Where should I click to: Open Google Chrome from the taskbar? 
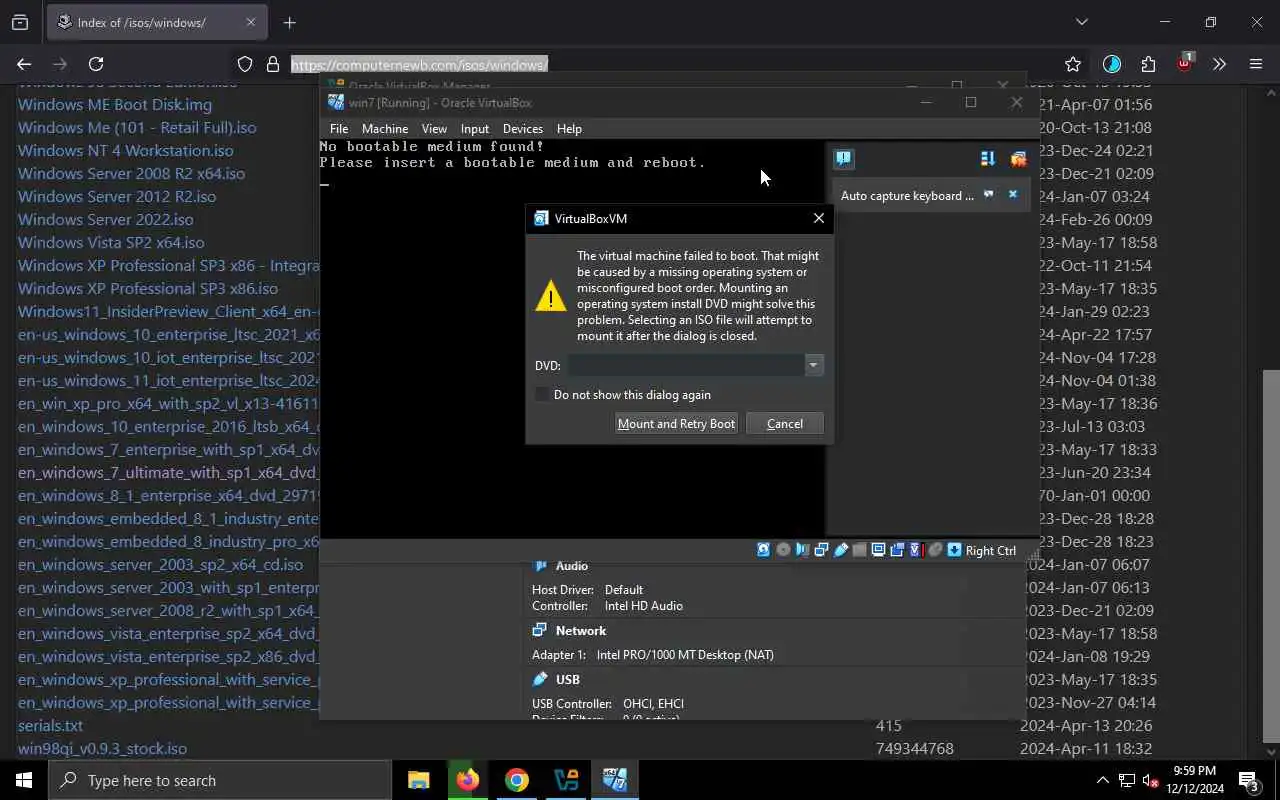517,780
